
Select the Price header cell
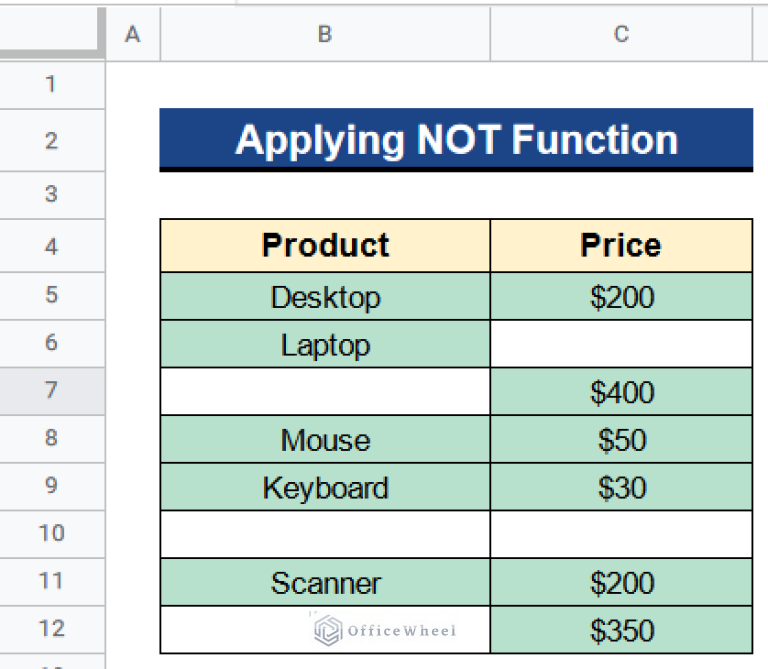click(621, 246)
